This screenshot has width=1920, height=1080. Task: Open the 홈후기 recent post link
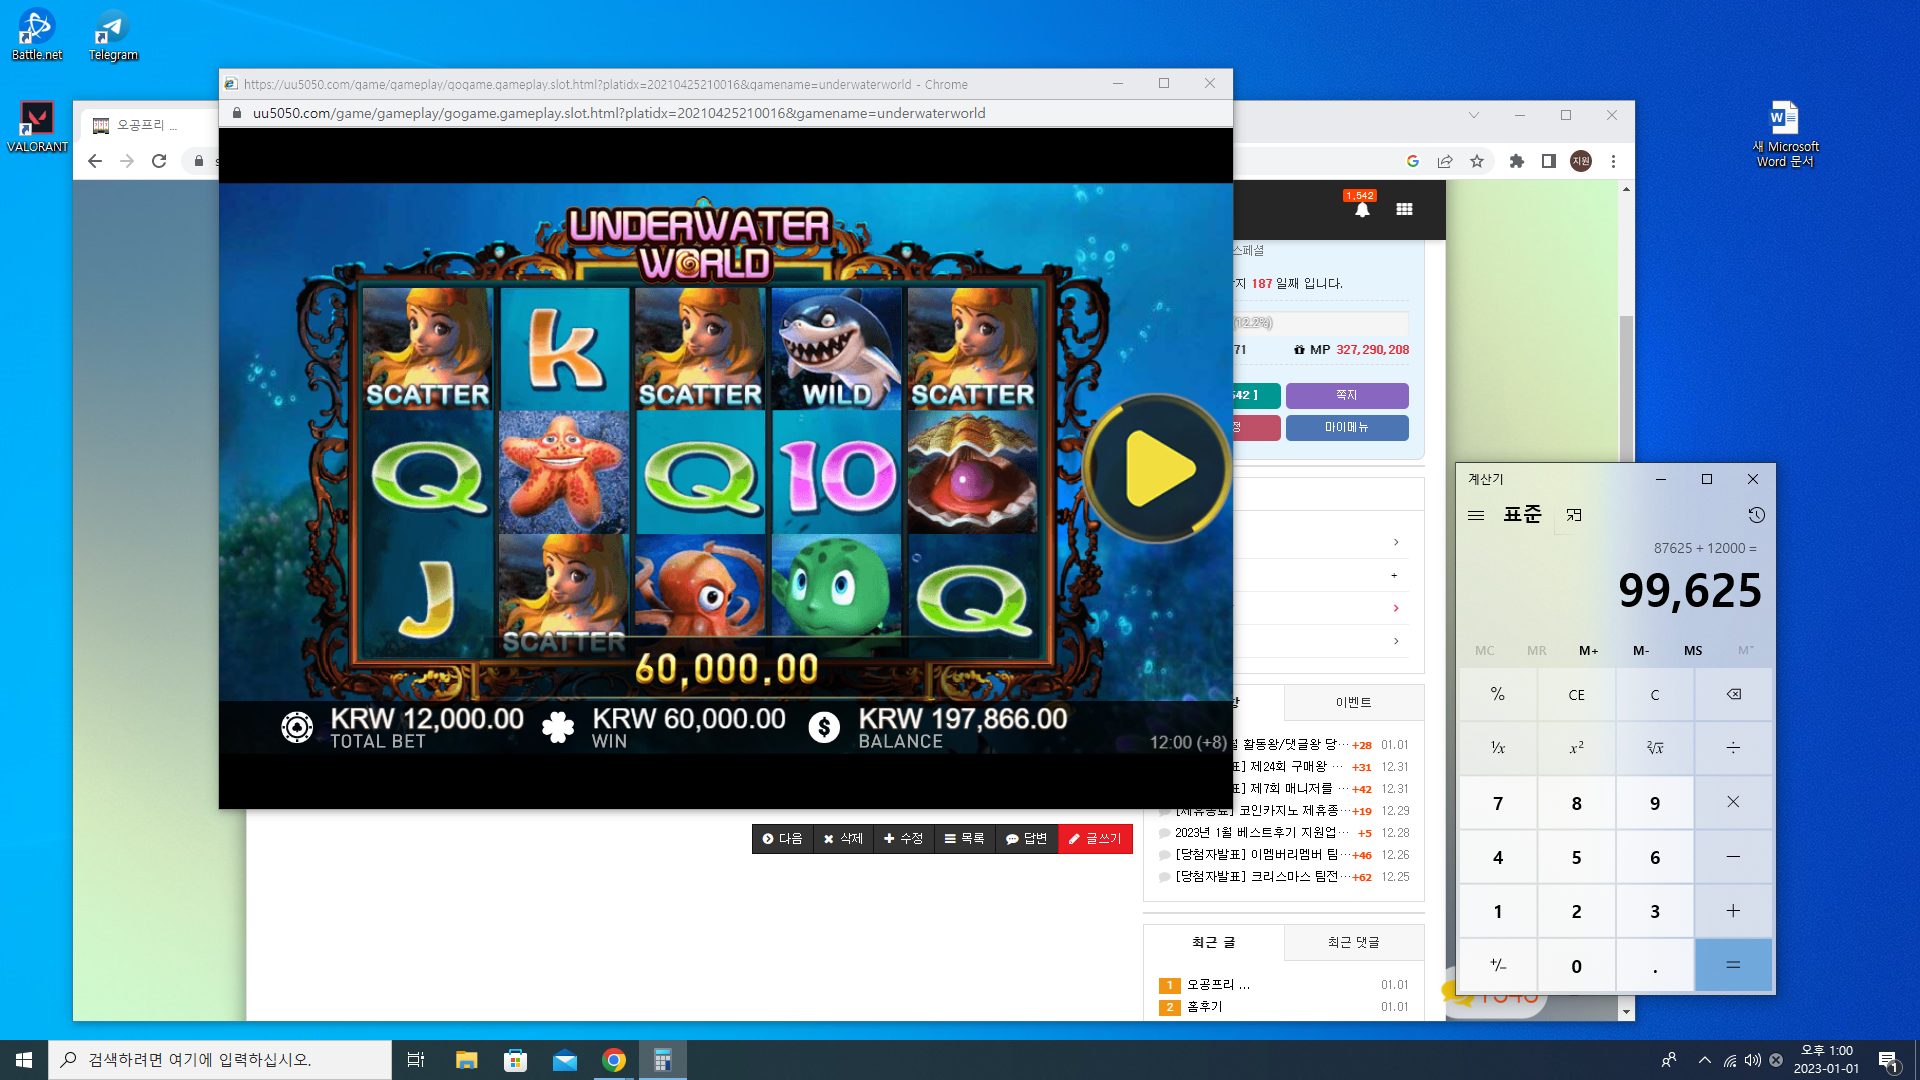pyautogui.click(x=1205, y=1007)
